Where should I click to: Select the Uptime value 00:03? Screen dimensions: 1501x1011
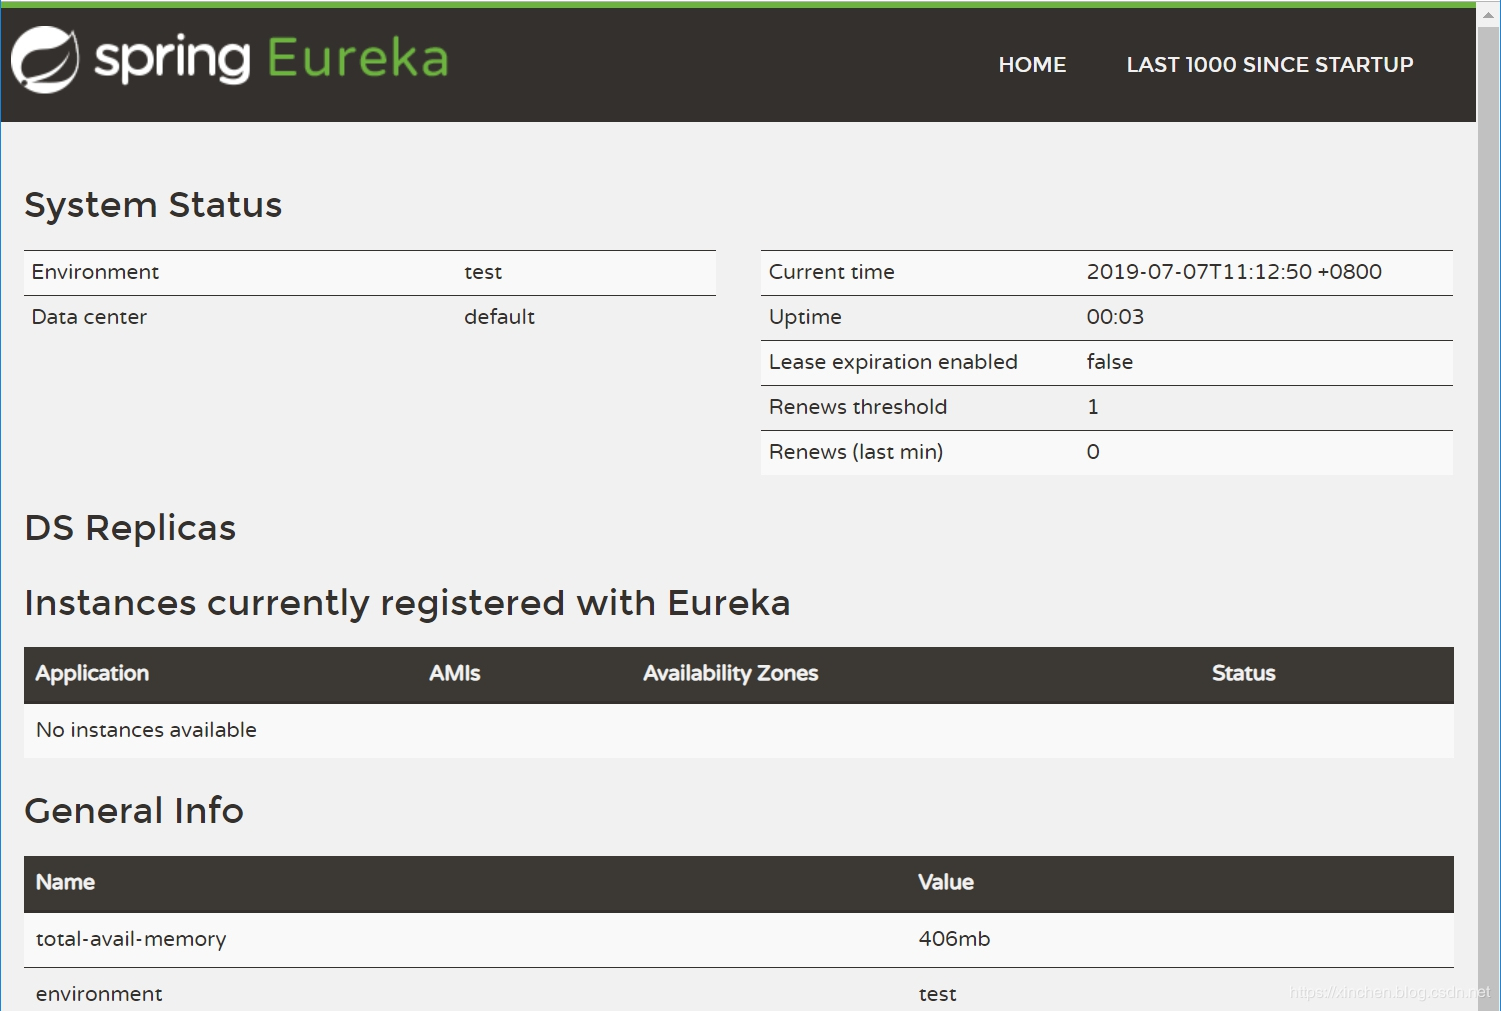(1115, 317)
